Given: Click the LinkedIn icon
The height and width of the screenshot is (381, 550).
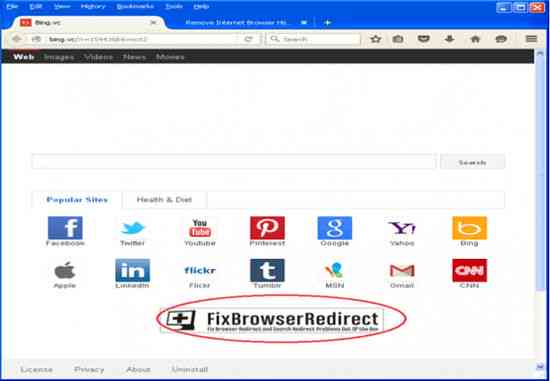Looking at the screenshot, I should (133, 270).
